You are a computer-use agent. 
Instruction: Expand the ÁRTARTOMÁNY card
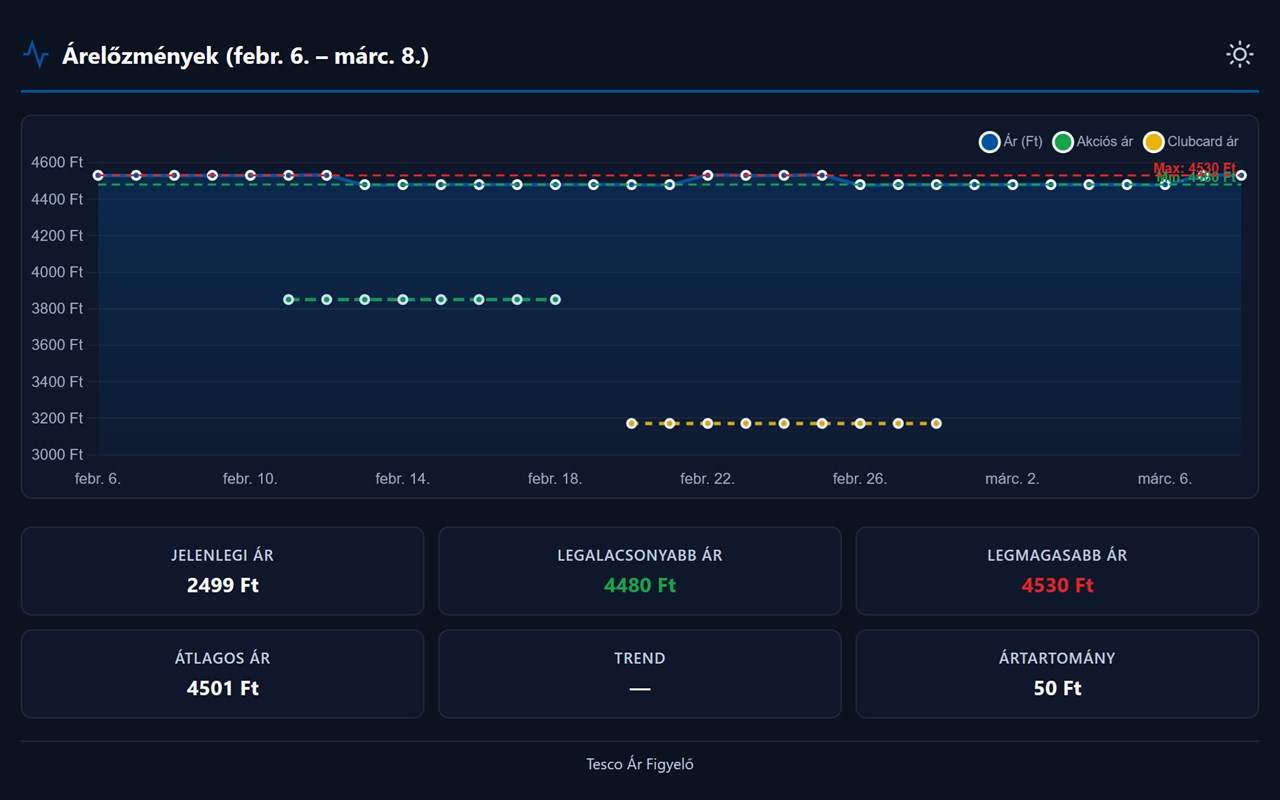click(1057, 673)
